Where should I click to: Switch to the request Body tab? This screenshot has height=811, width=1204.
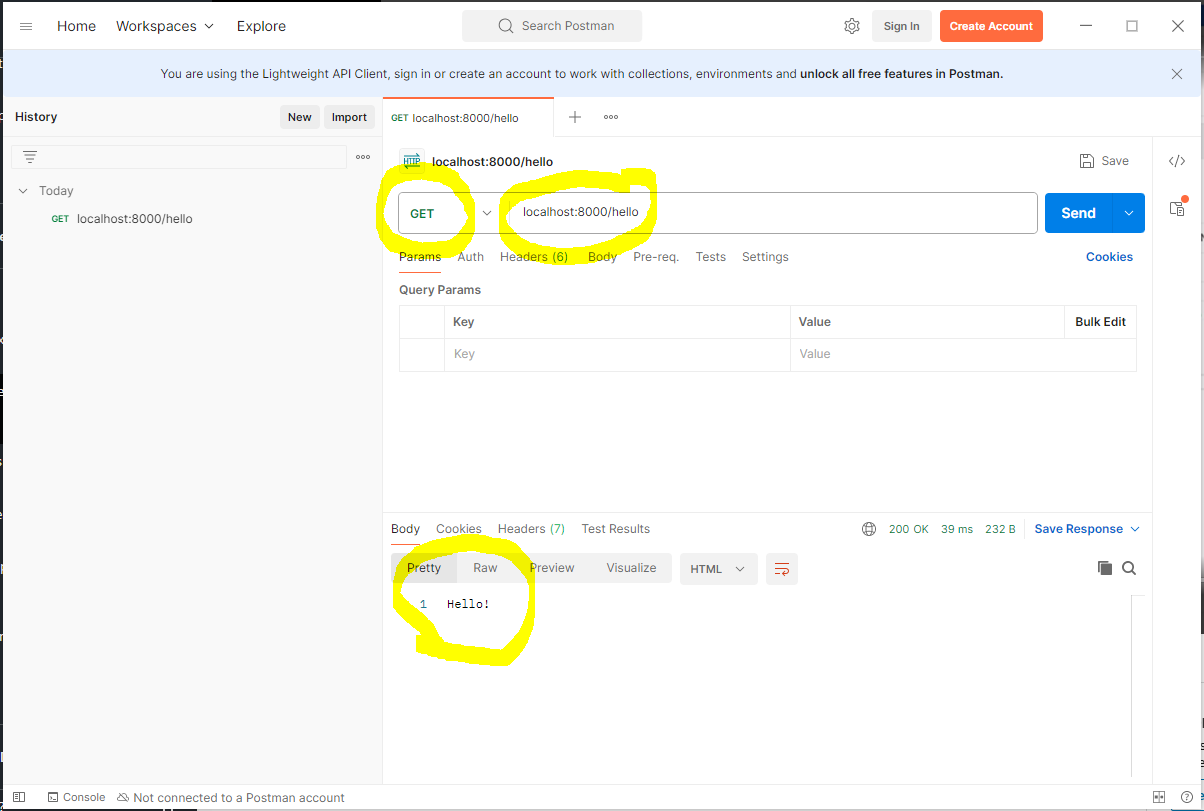tap(602, 257)
